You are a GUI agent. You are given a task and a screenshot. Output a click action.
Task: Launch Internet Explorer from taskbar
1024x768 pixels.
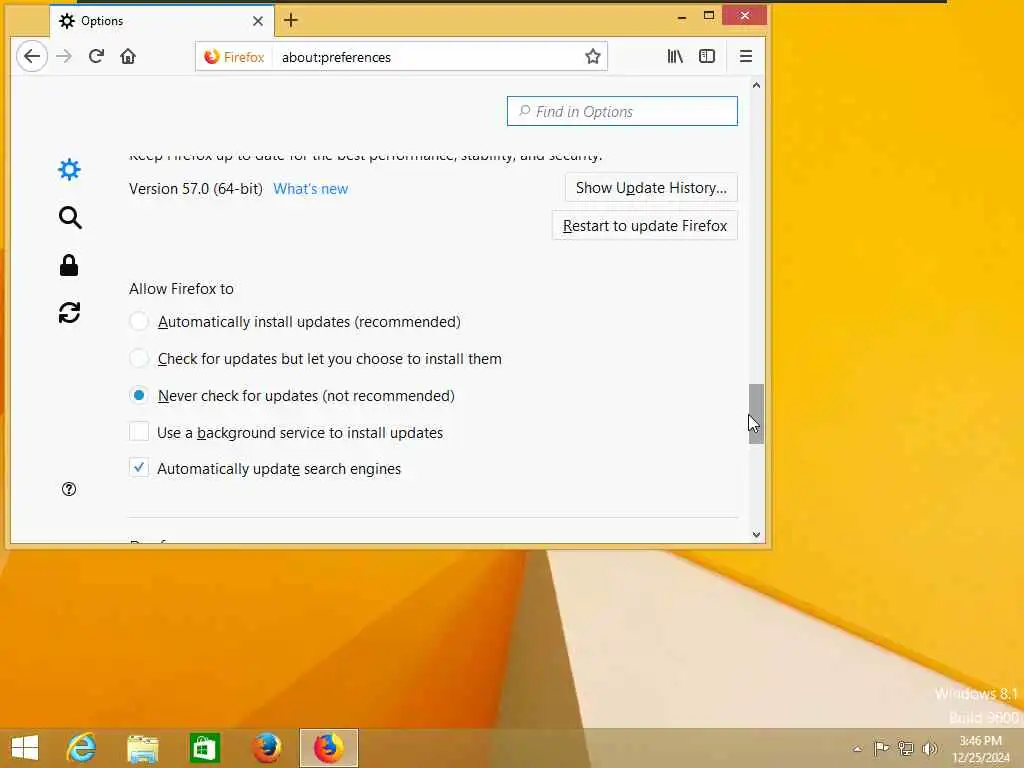pyautogui.click(x=81, y=748)
